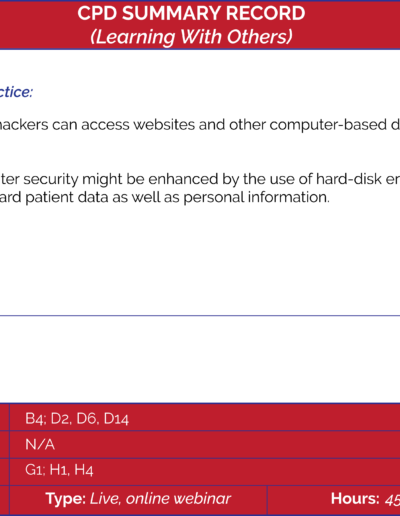400x516 pixels.
Task: Click the blank section under the divider line
Action: pos(200,359)
